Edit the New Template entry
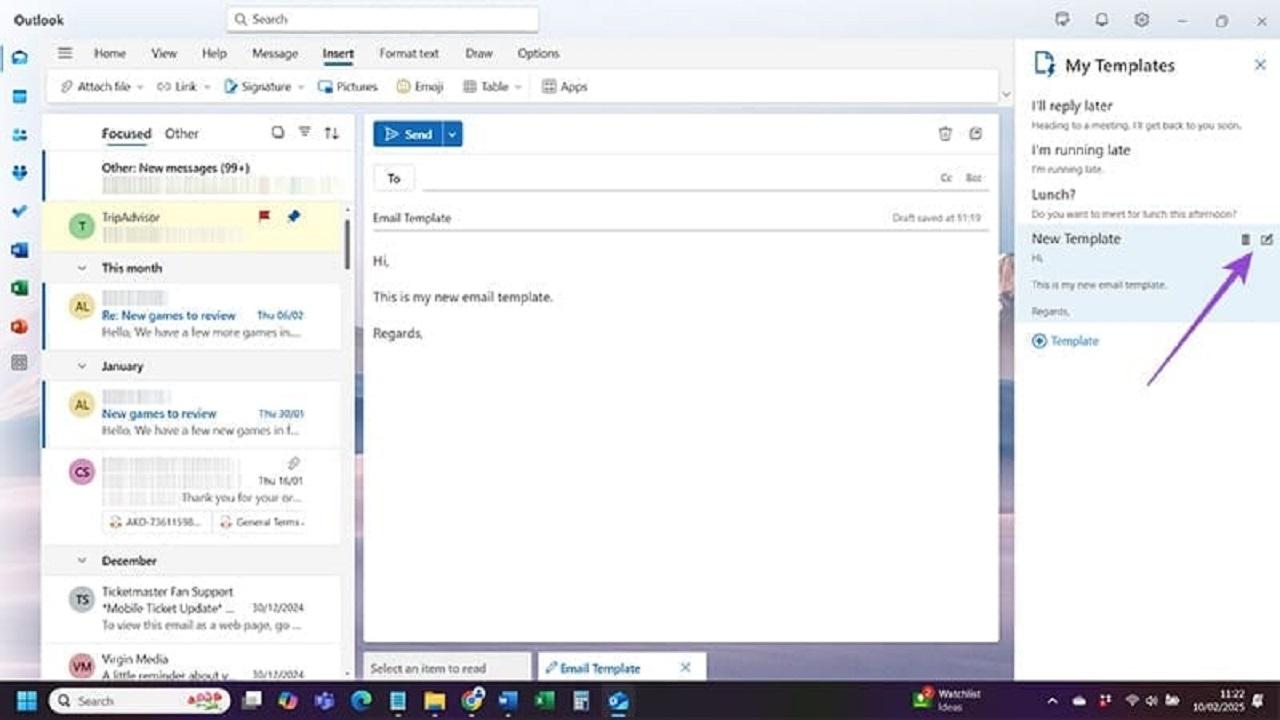The height and width of the screenshot is (720, 1280). (x=1267, y=239)
